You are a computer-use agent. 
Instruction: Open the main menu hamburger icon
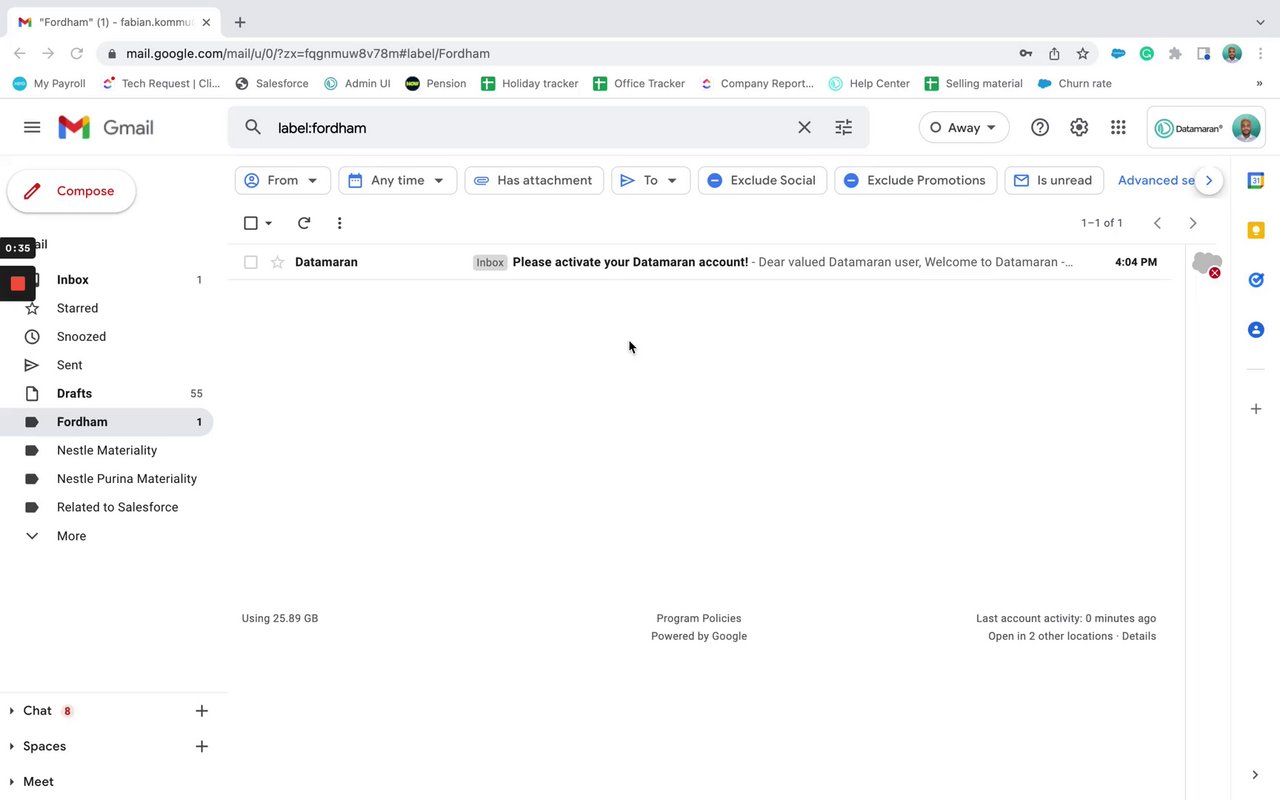click(x=32, y=127)
